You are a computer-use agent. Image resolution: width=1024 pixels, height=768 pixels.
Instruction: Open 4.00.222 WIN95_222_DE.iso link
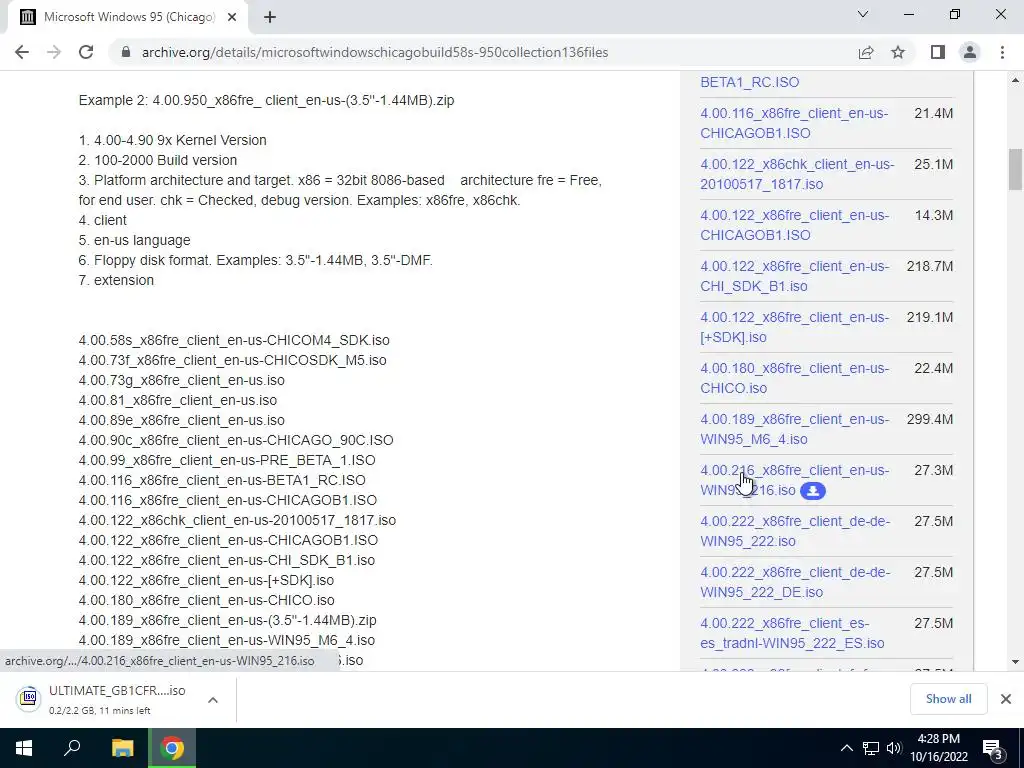coord(794,581)
